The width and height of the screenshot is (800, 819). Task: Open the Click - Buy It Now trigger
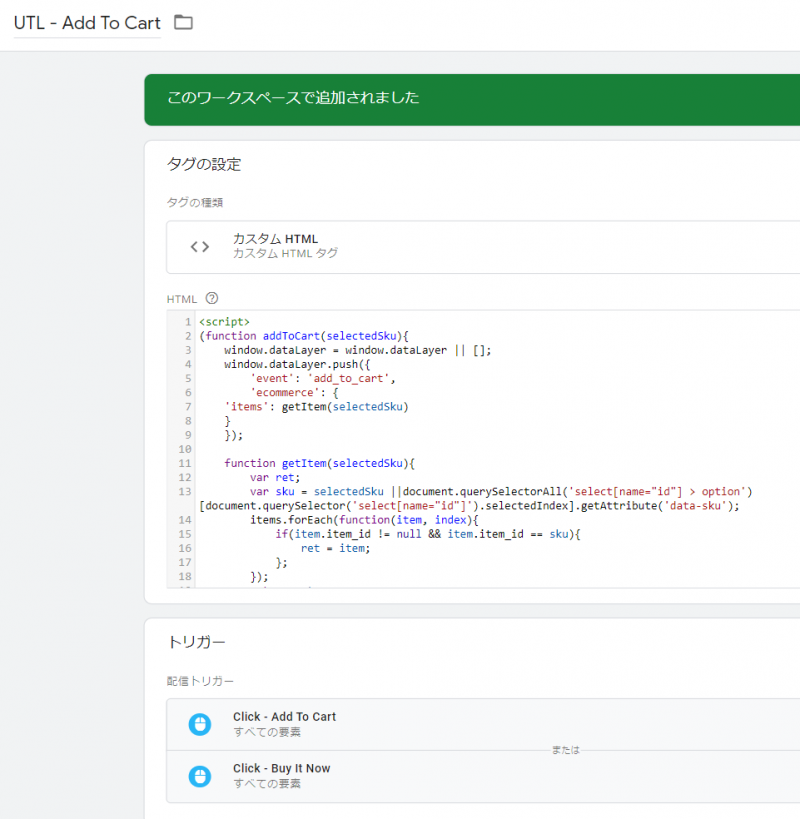[483, 776]
